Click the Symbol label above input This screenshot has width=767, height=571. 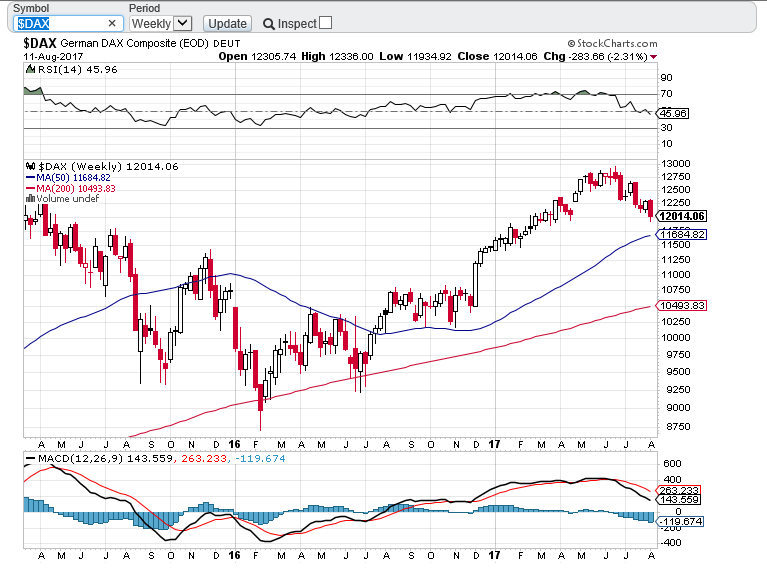click(x=31, y=8)
